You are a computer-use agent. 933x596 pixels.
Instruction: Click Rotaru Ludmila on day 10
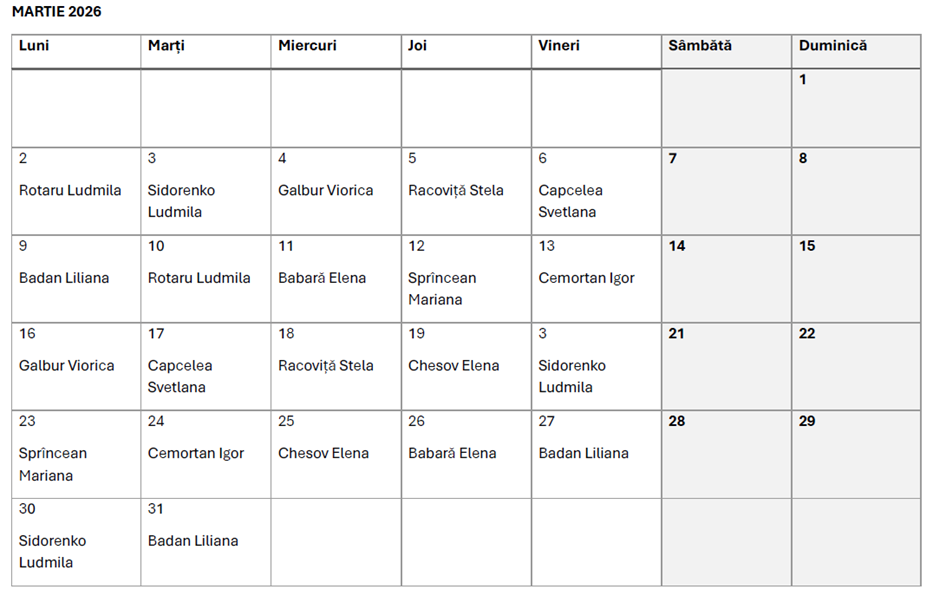coord(199,278)
